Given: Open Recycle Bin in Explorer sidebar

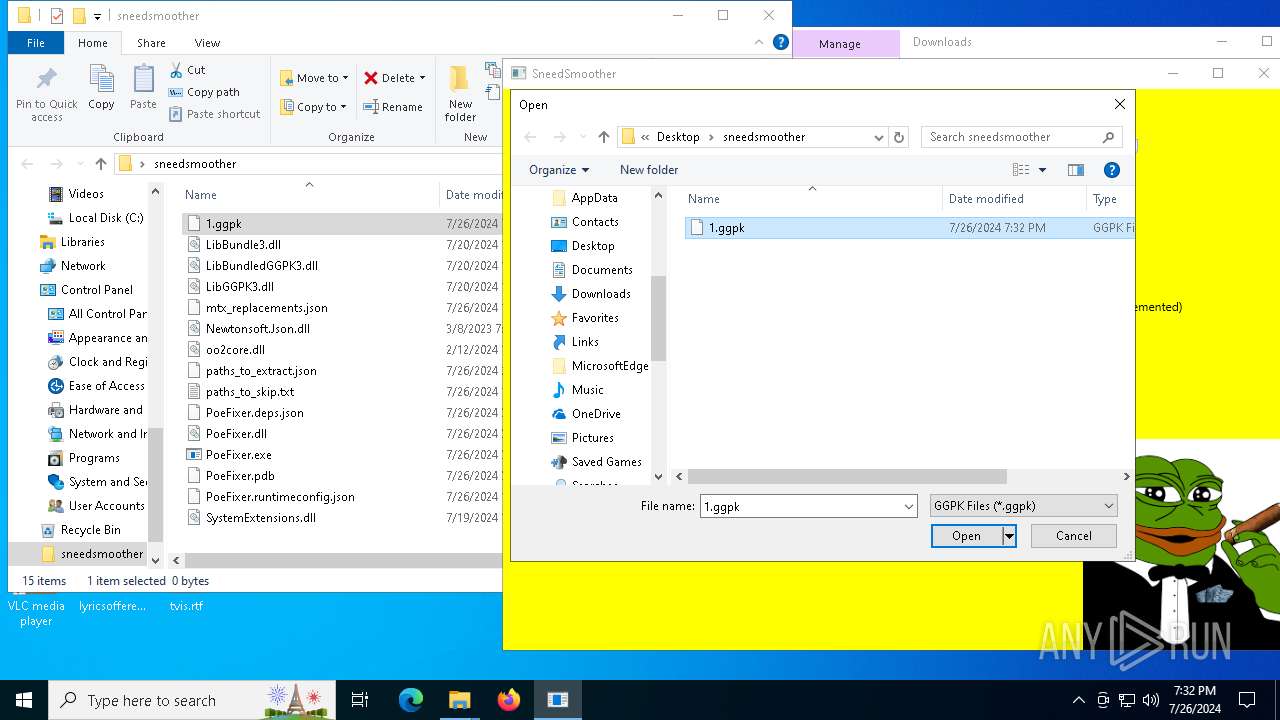Looking at the screenshot, I should tap(90, 530).
